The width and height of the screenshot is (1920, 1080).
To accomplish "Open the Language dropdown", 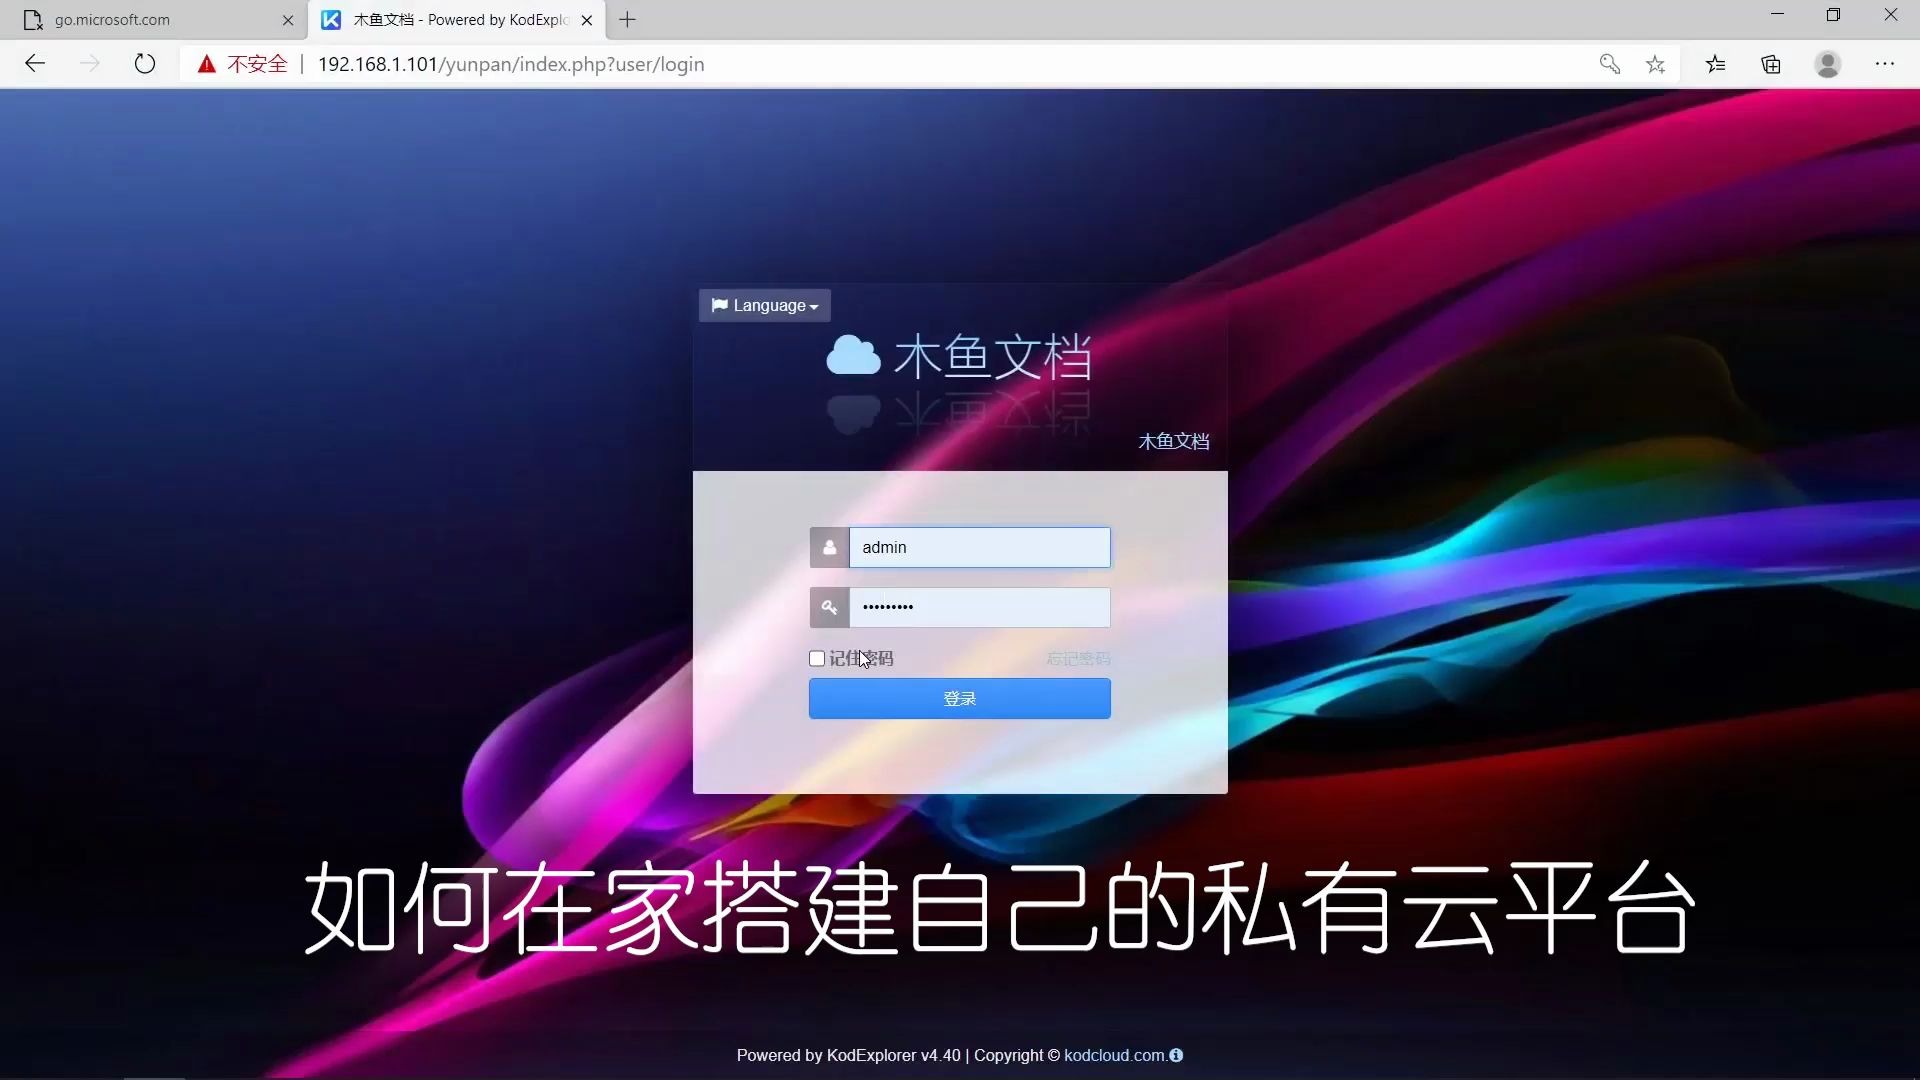I will [765, 305].
